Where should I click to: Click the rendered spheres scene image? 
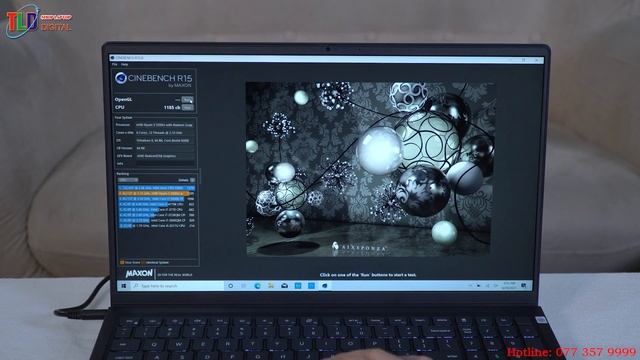pos(370,169)
